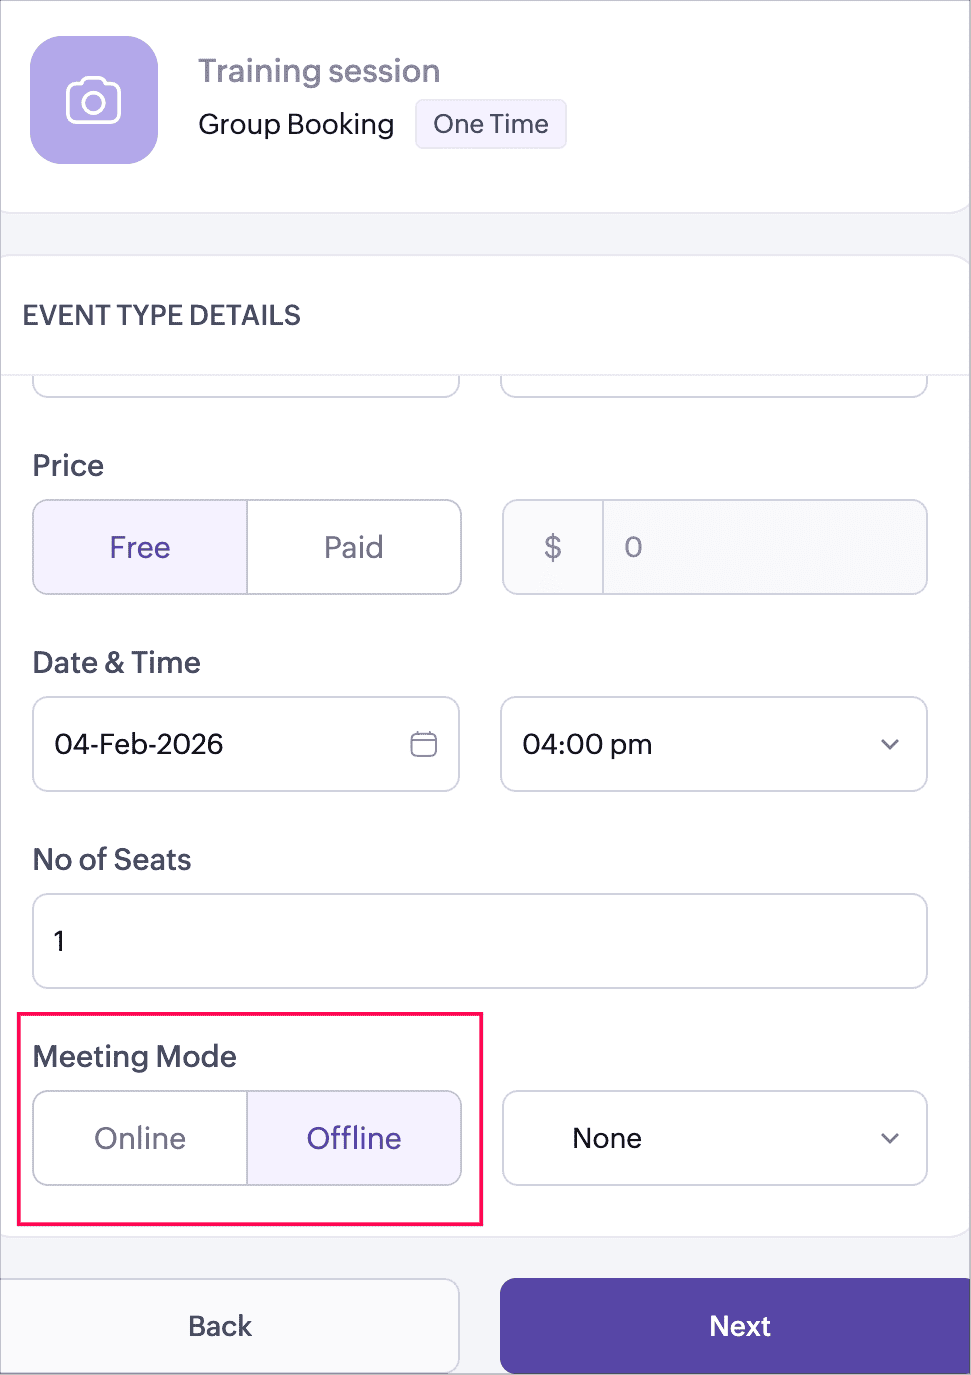
Task: Open the calendar icon in date field
Action: point(423,744)
